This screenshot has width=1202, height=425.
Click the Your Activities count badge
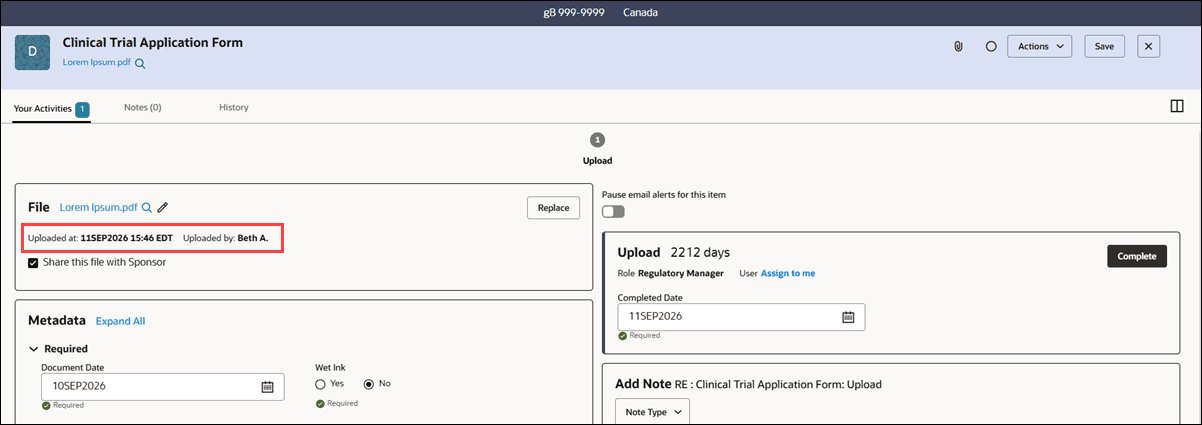click(83, 109)
